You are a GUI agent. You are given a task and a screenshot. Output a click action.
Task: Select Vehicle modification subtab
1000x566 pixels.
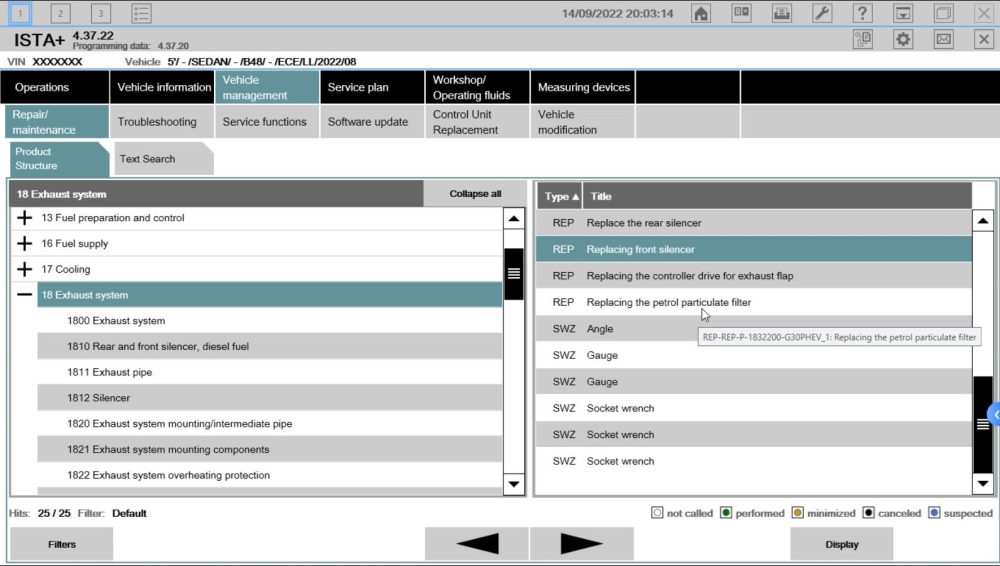(583, 122)
